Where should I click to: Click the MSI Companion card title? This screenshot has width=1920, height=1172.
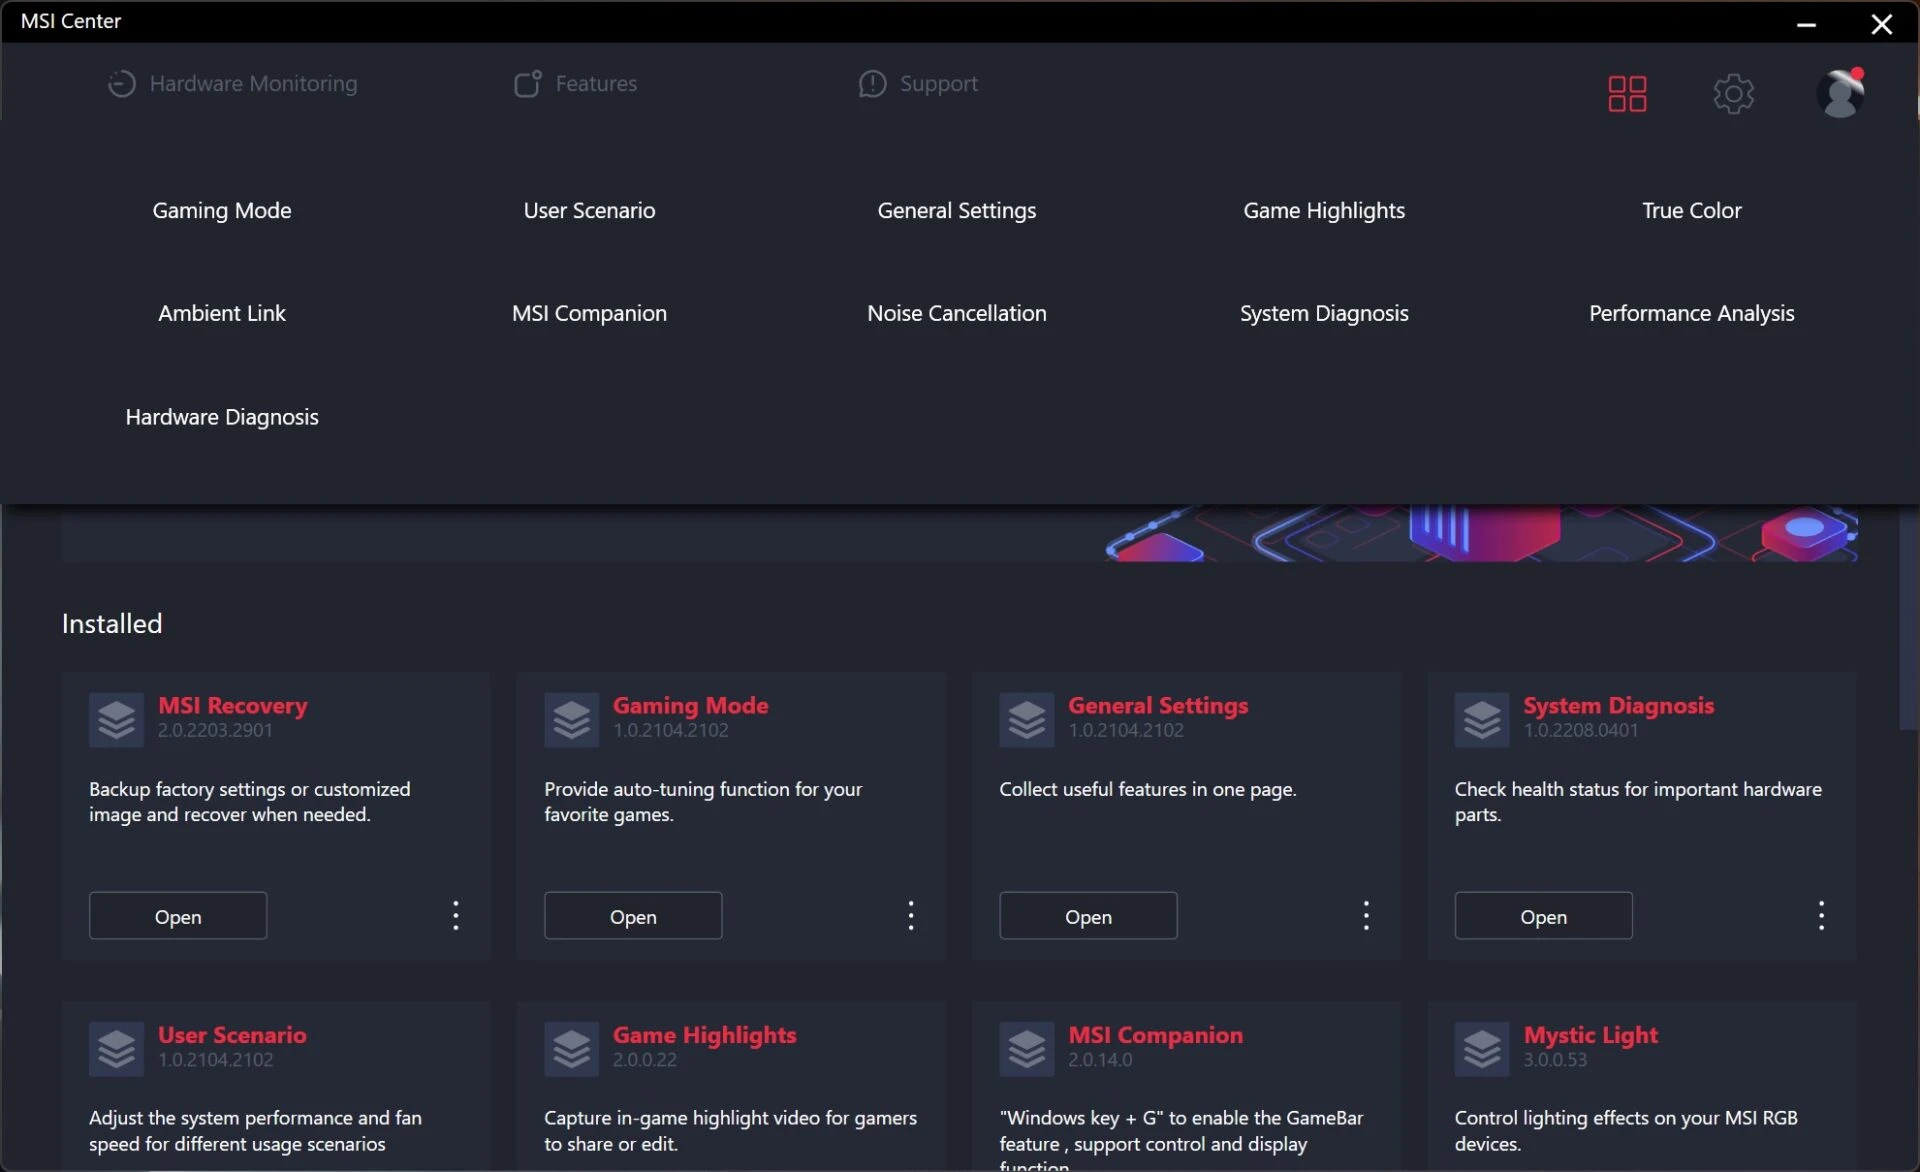click(1155, 1035)
